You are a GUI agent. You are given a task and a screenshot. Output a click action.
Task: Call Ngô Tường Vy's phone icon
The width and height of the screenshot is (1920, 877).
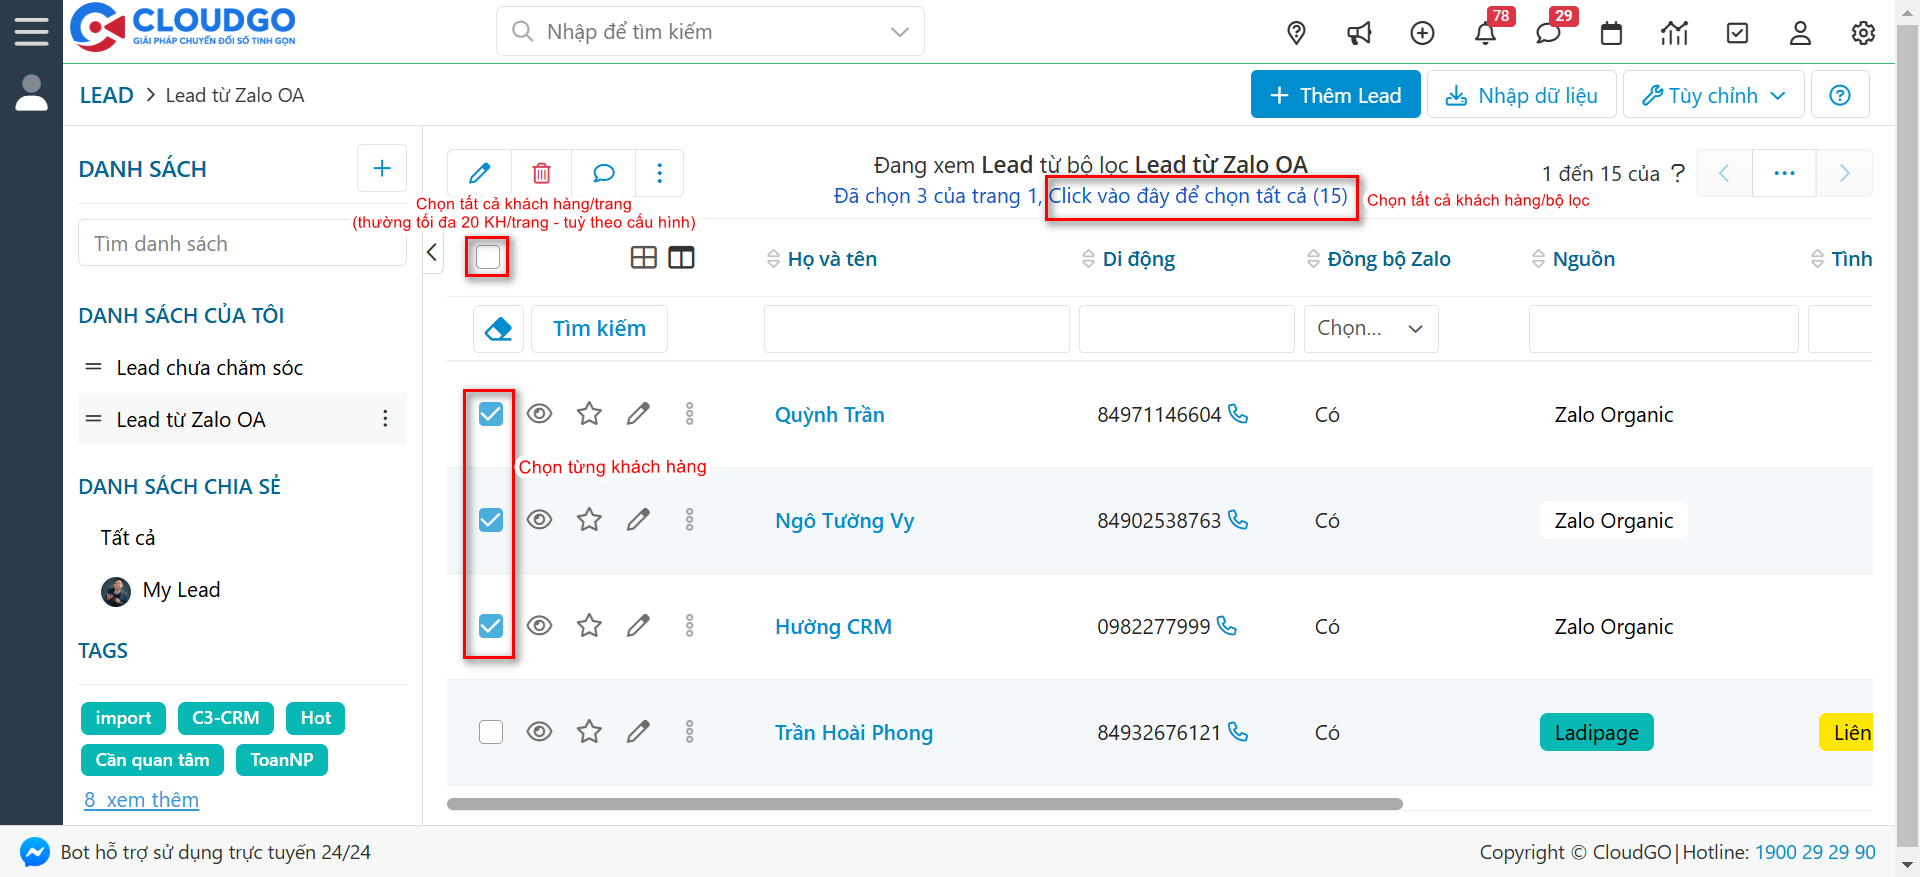point(1238,520)
